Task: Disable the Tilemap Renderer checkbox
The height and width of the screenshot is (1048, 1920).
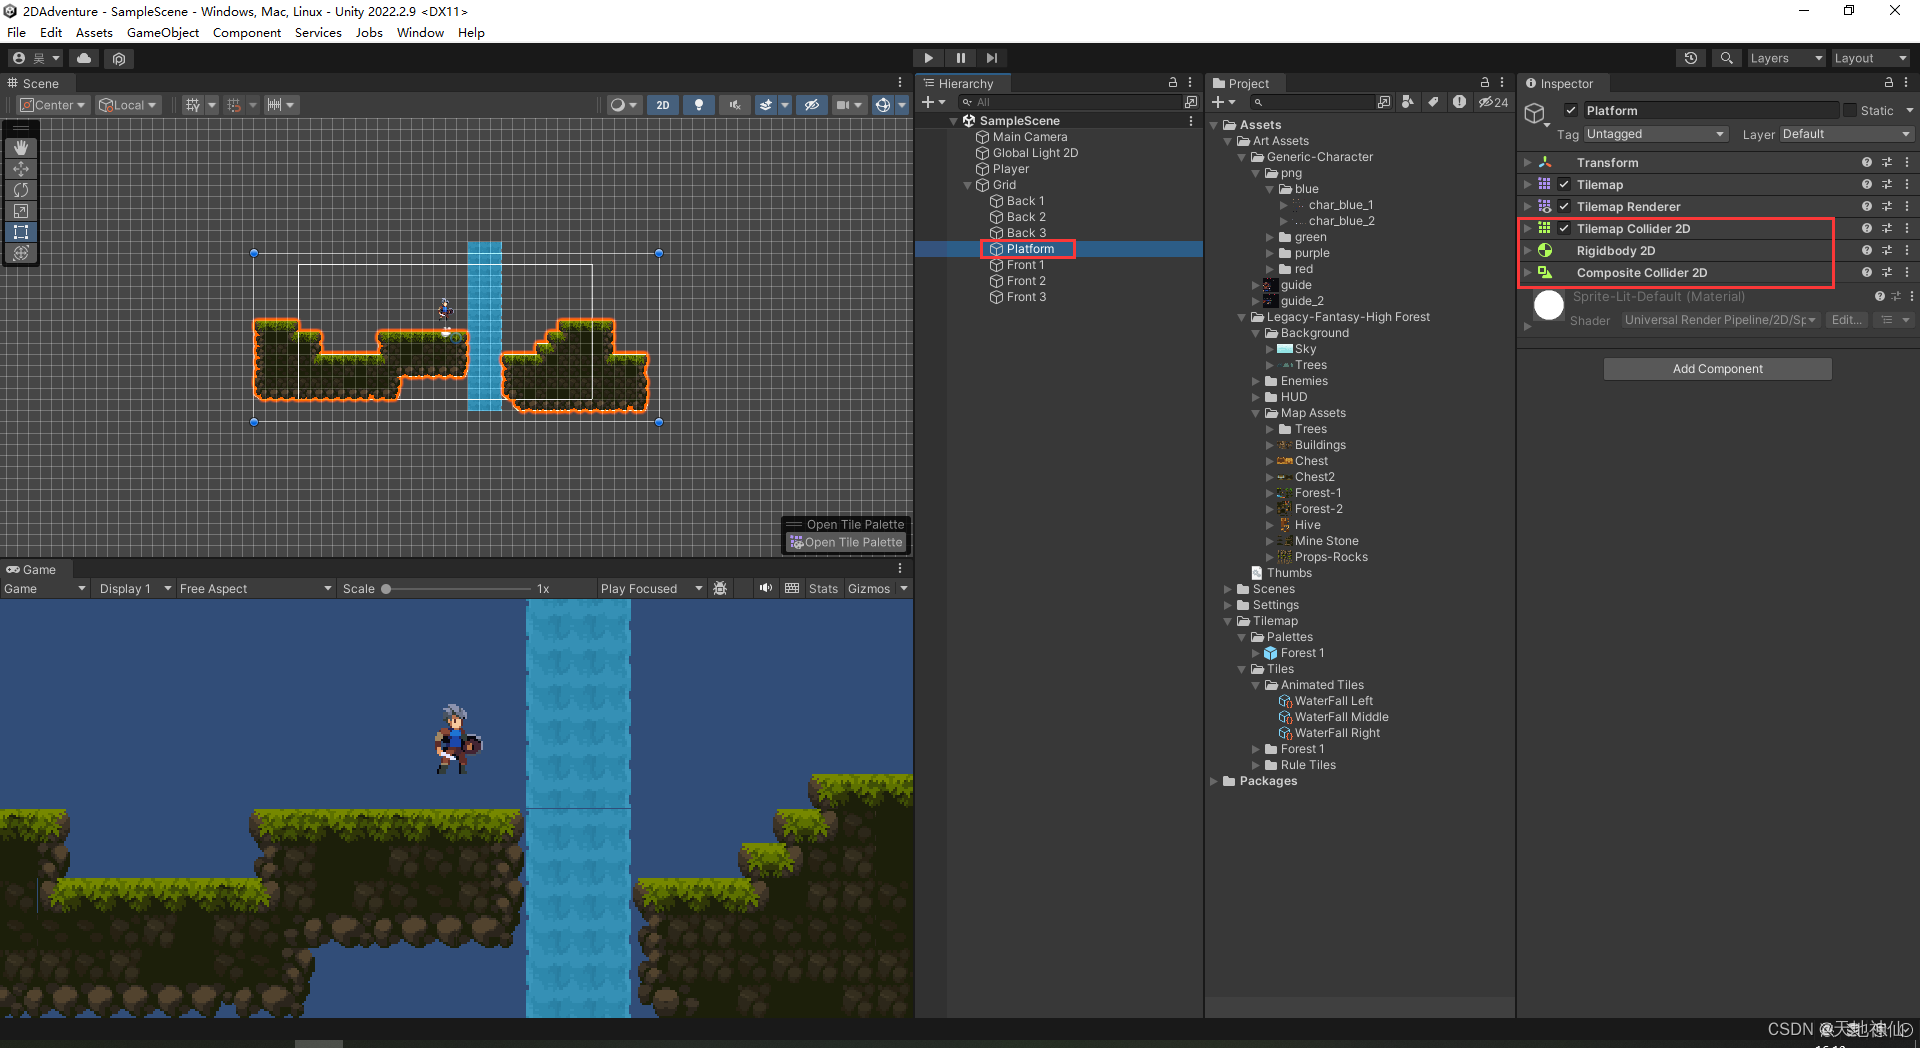Action: click(x=1564, y=206)
